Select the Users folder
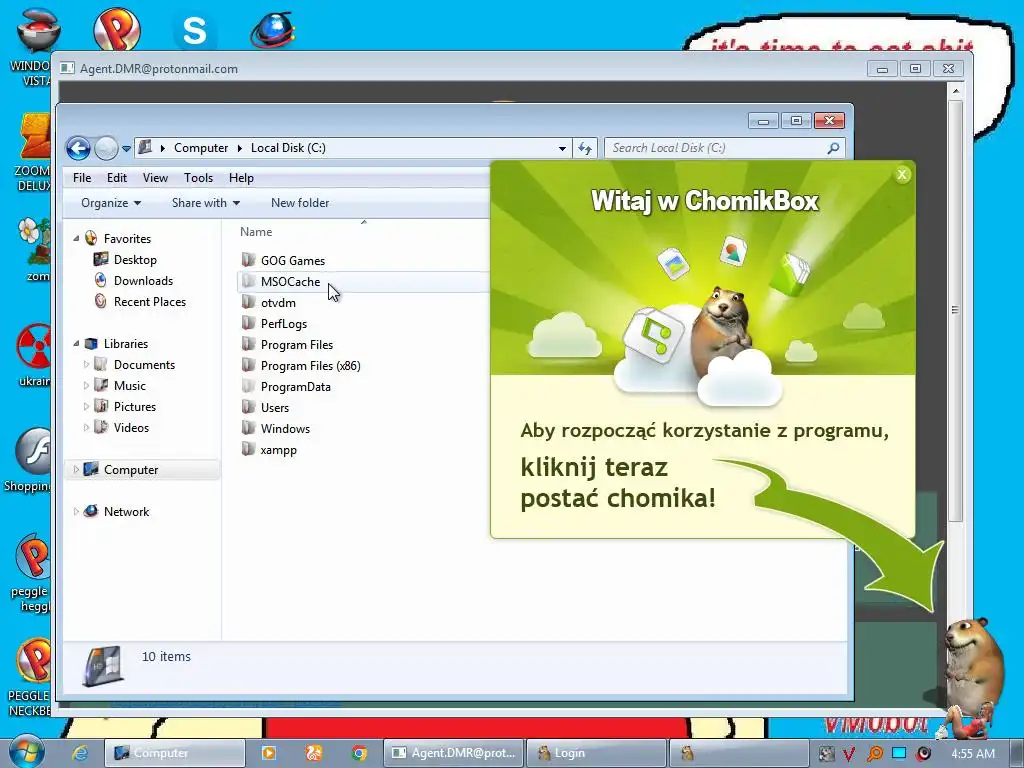The height and width of the screenshot is (768, 1024). [274, 408]
